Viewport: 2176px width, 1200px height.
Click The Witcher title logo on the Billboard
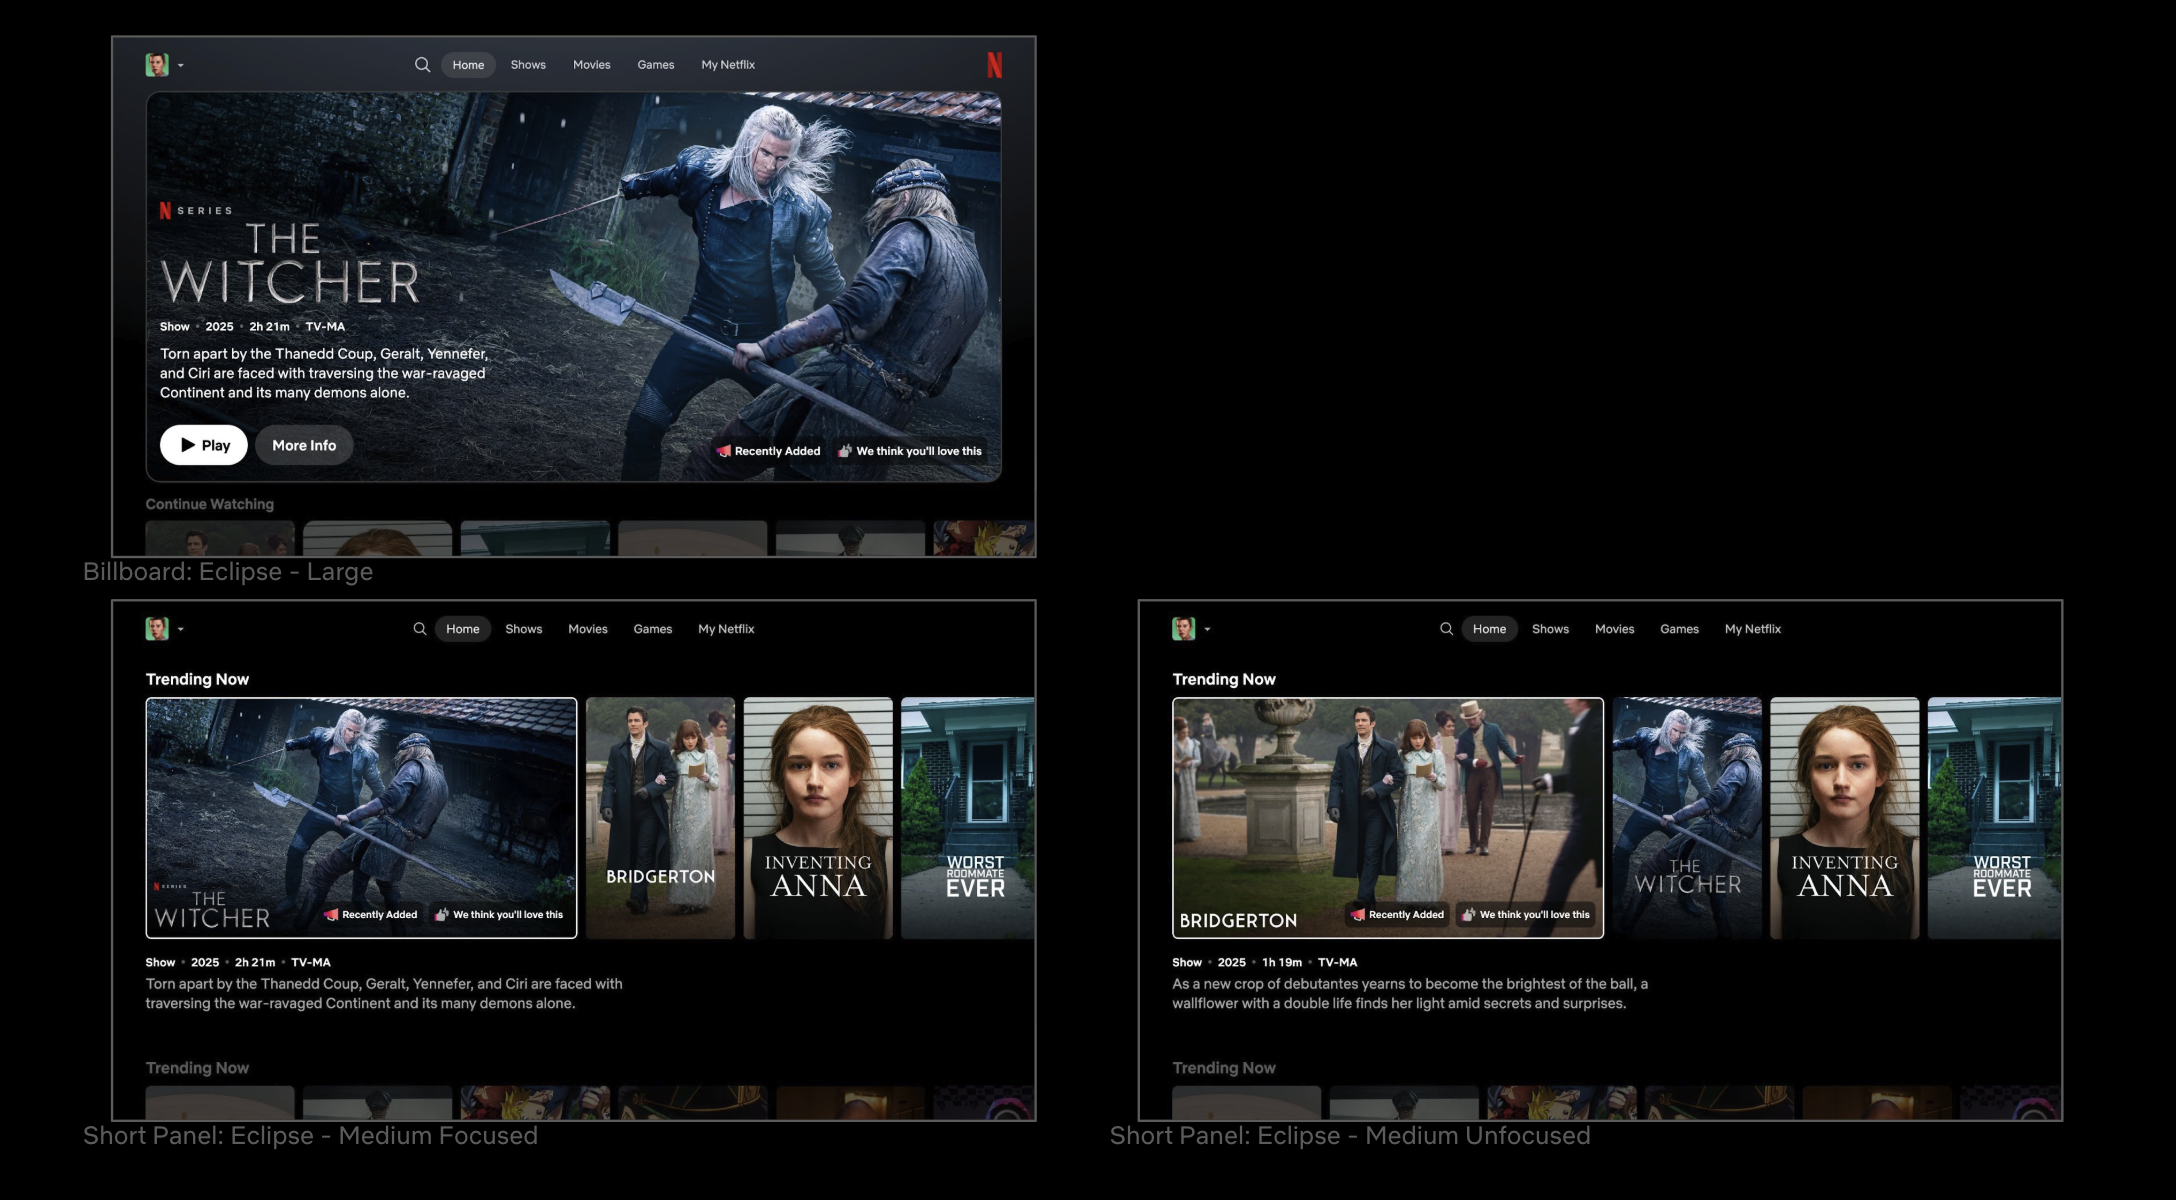tap(290, 263)
